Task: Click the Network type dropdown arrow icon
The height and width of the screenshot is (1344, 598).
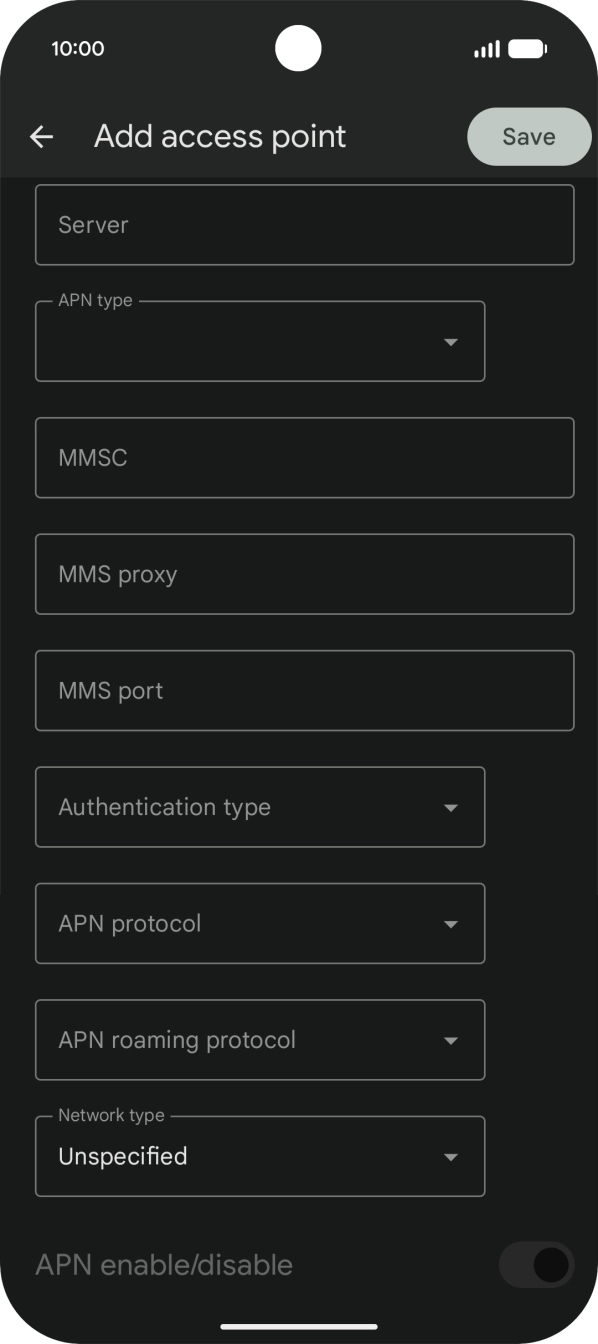Action: (451, 1156)
